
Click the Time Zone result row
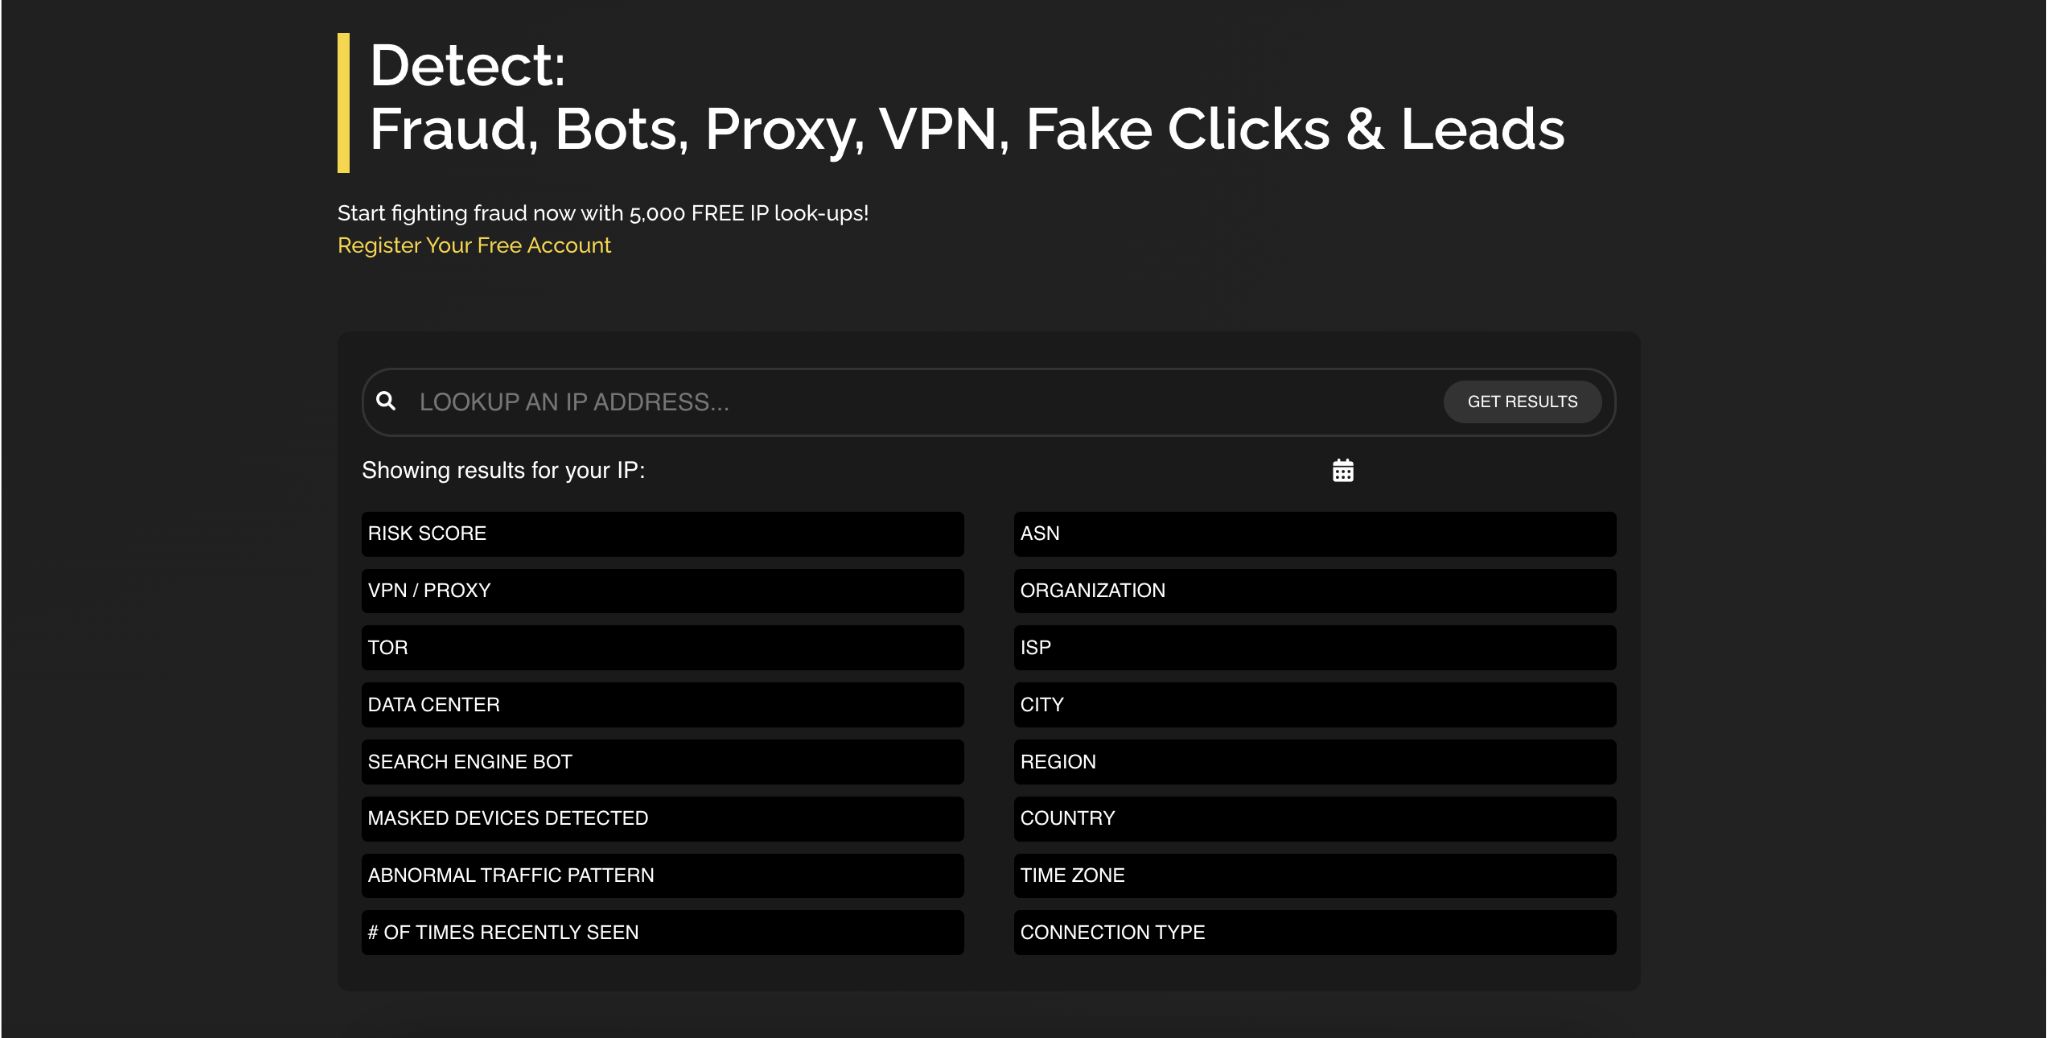click(x=1314, y=876)
